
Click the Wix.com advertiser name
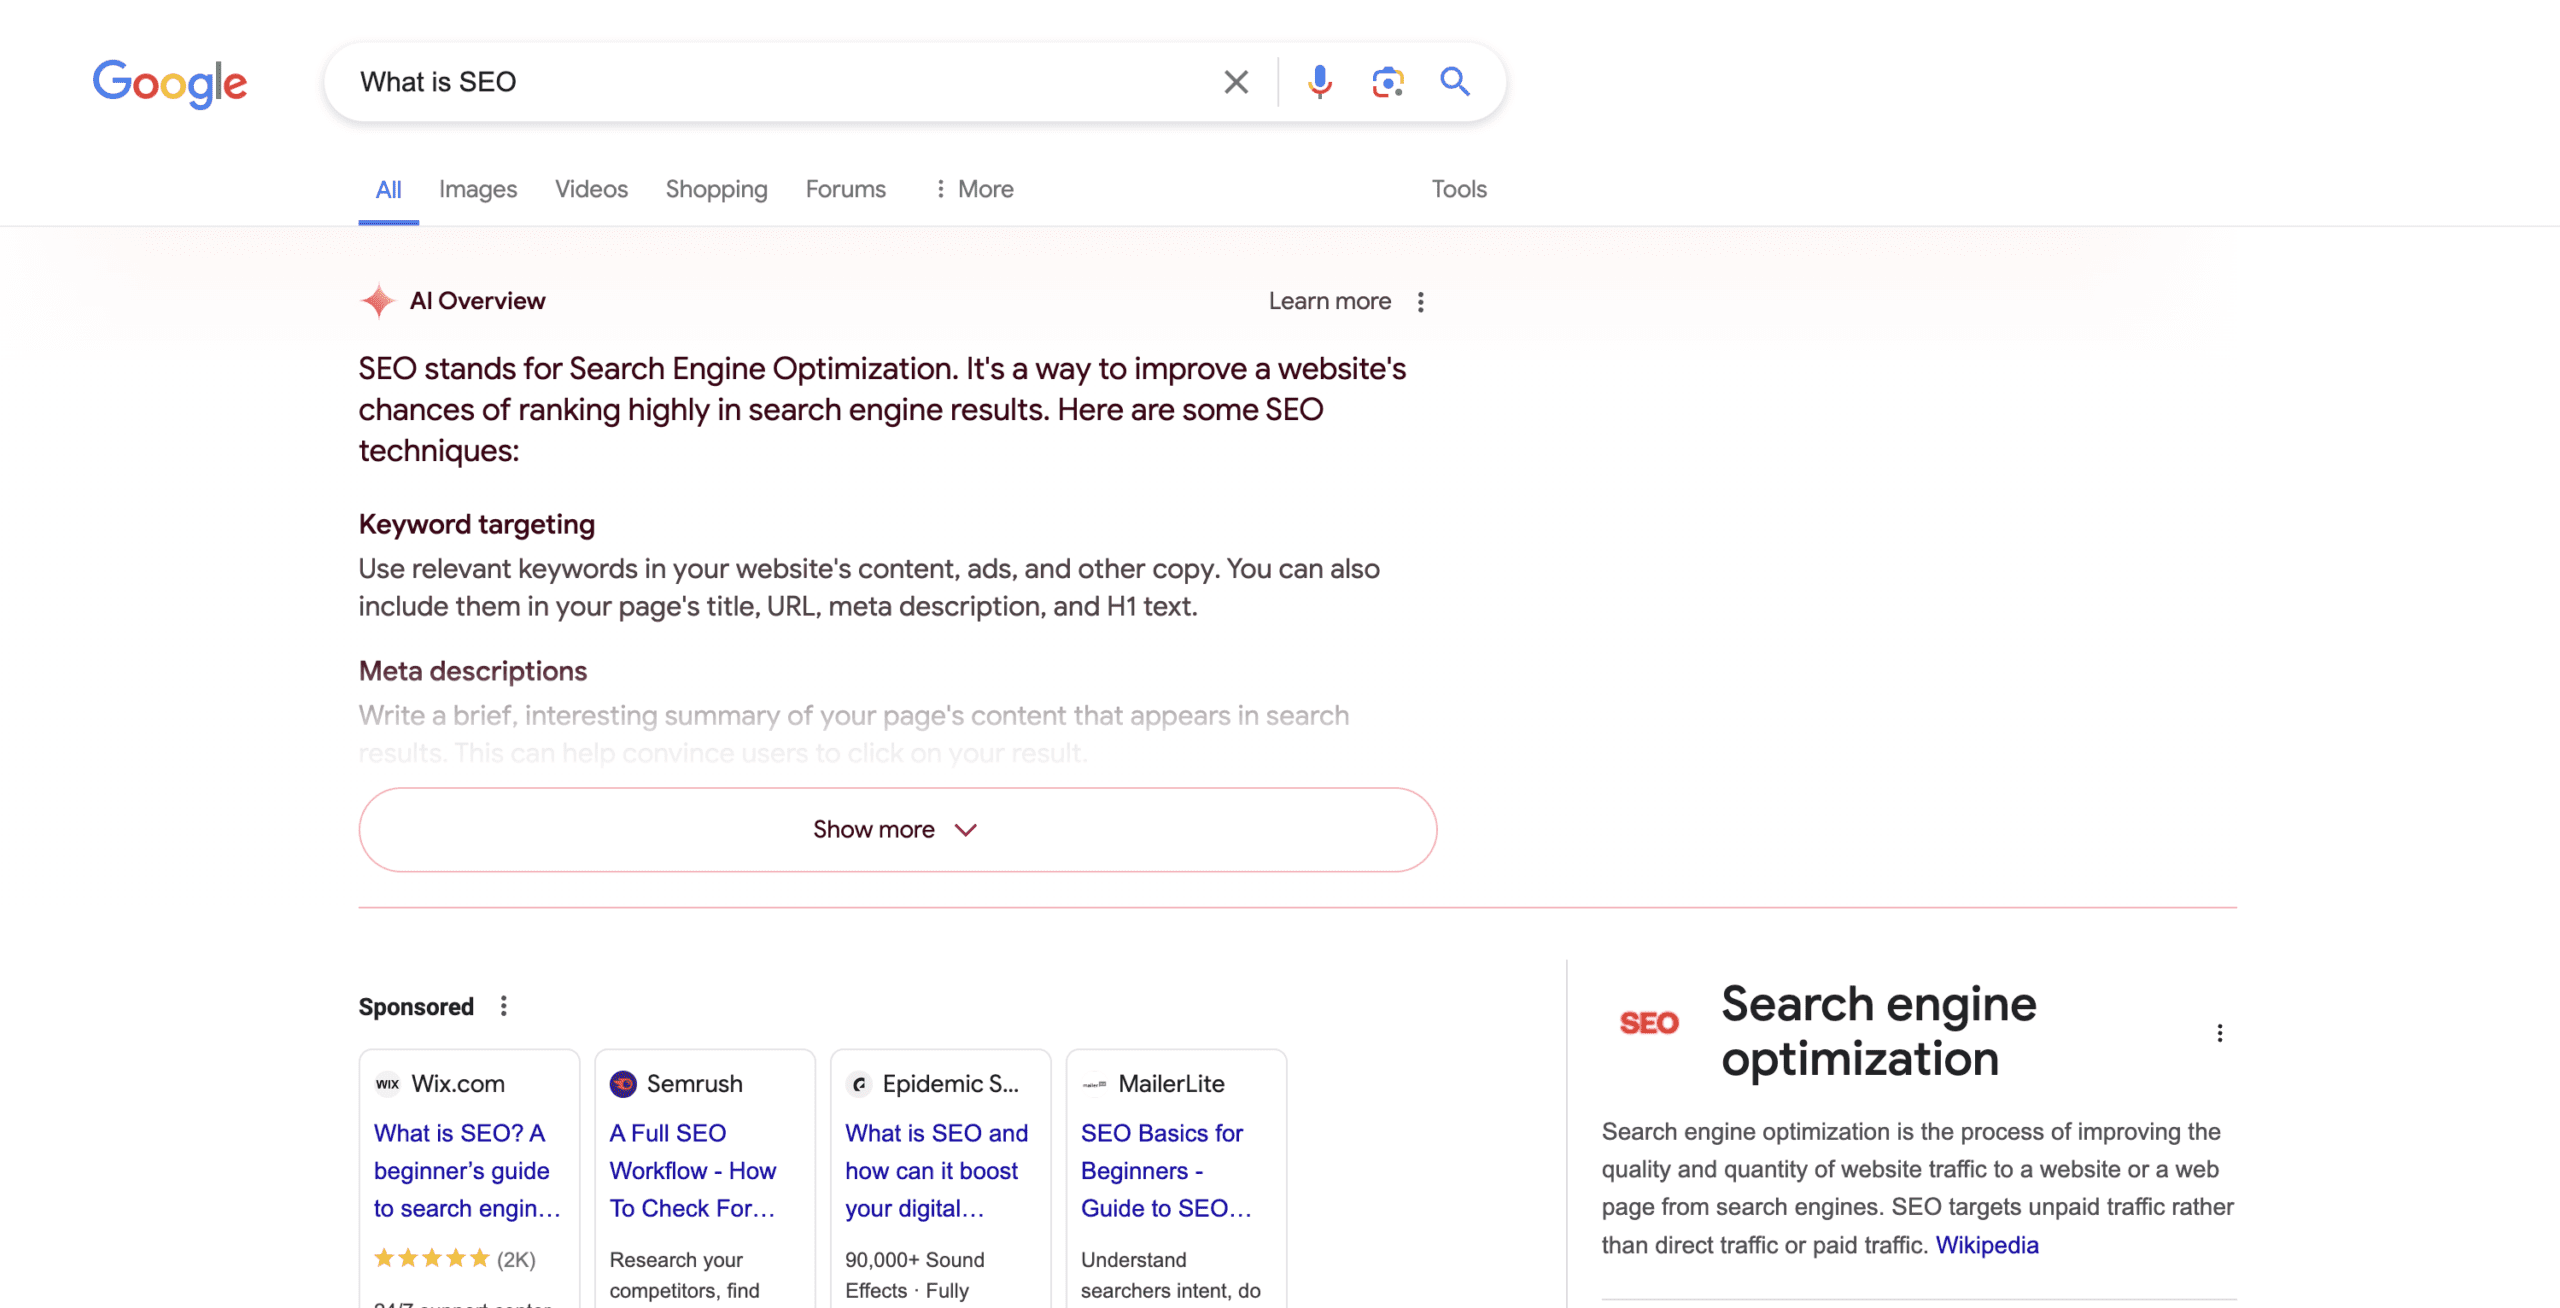(x=458, y=1084)
